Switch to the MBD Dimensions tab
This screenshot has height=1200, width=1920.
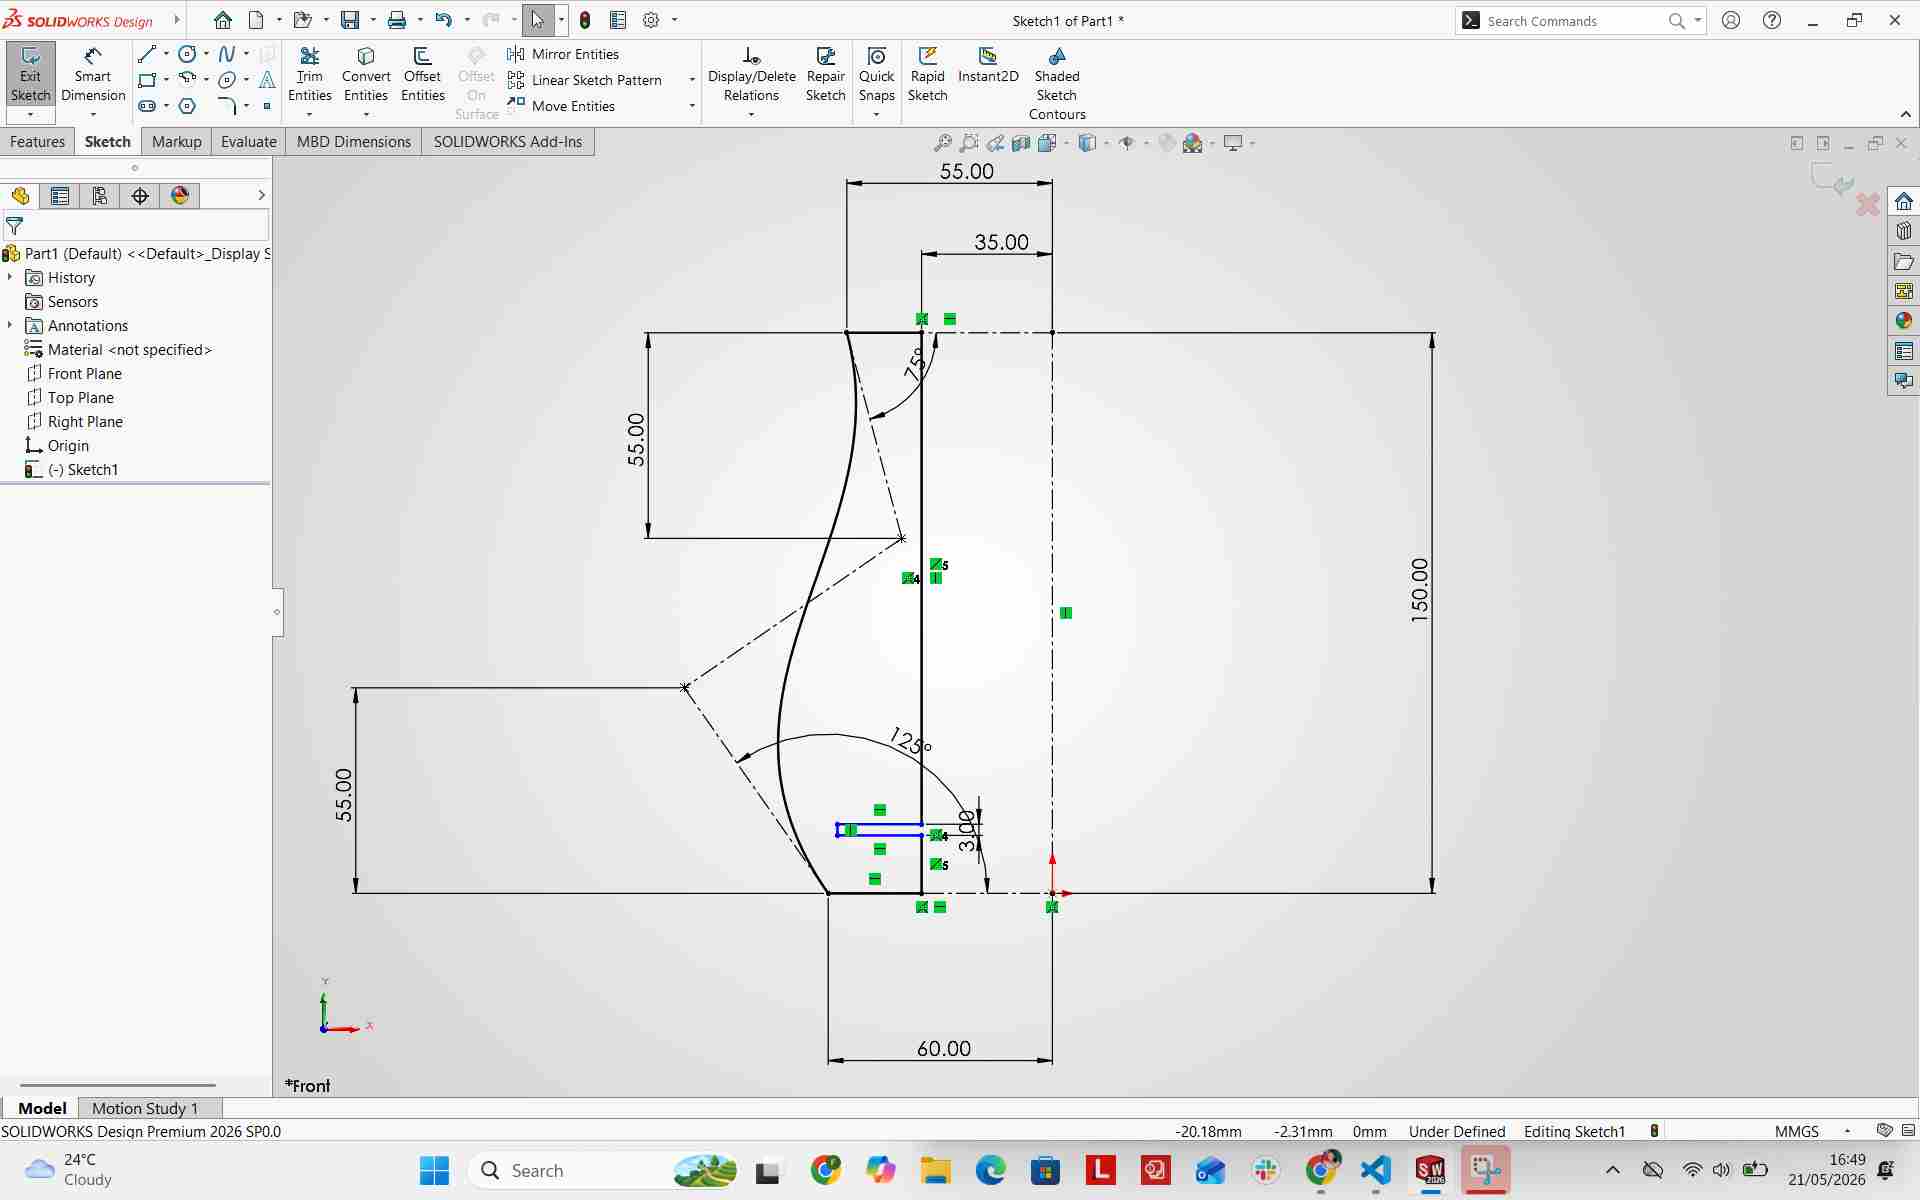[x=354, y=142]
